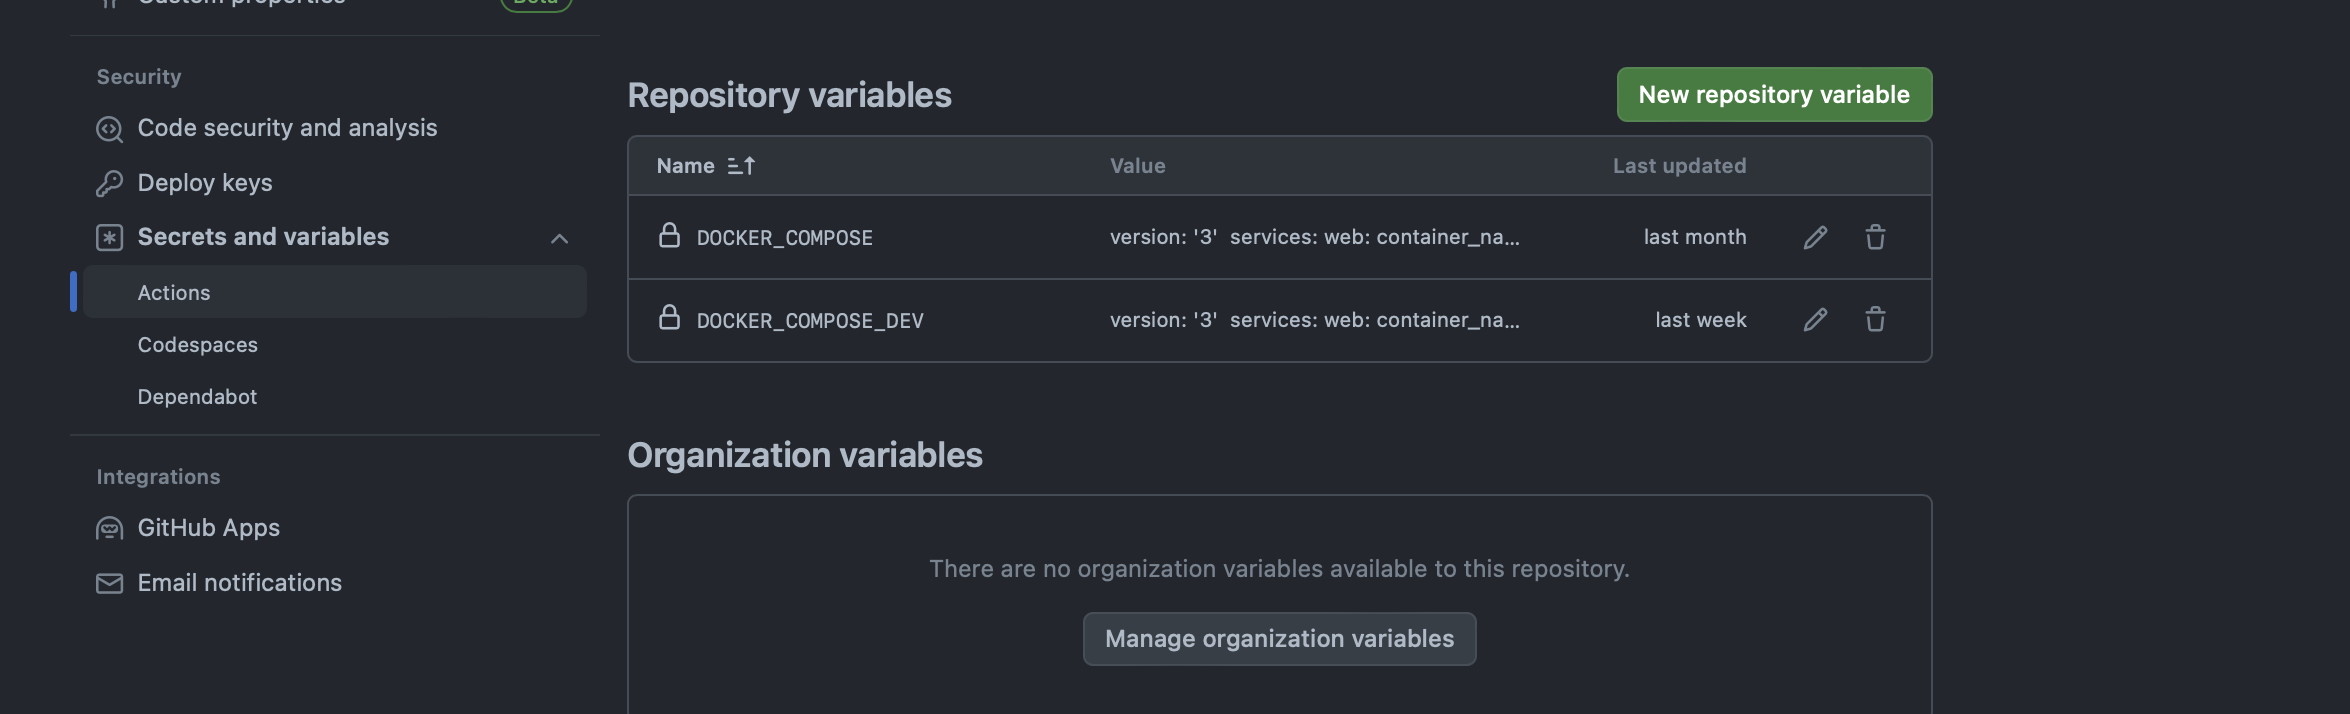The image size is (2350, 714).
Task: Click the GitHub Apps robot icon
Action: 109,528
